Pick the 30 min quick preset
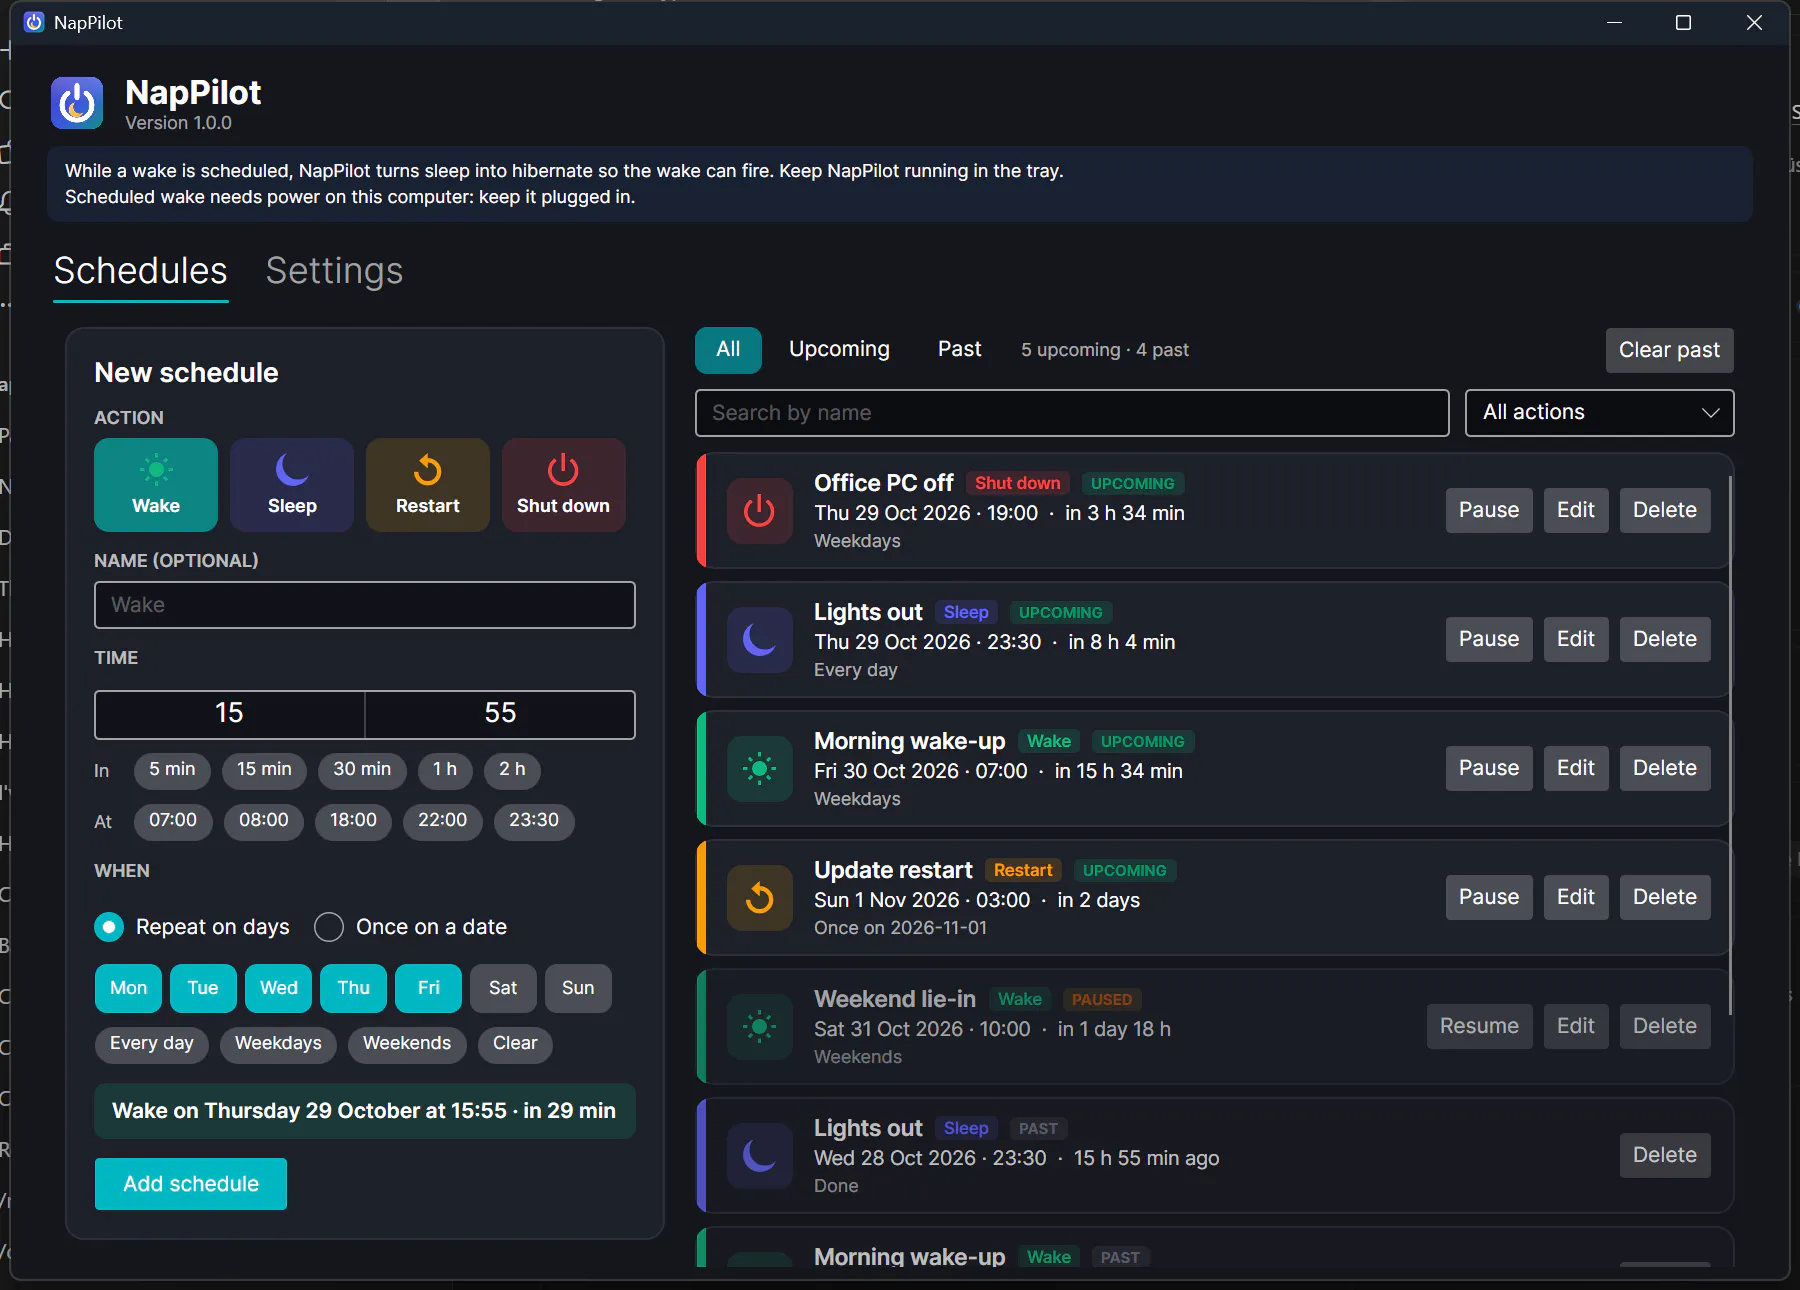This screenshot has width=1800, height=1290. pyautogui.click(x=362, y=770)
